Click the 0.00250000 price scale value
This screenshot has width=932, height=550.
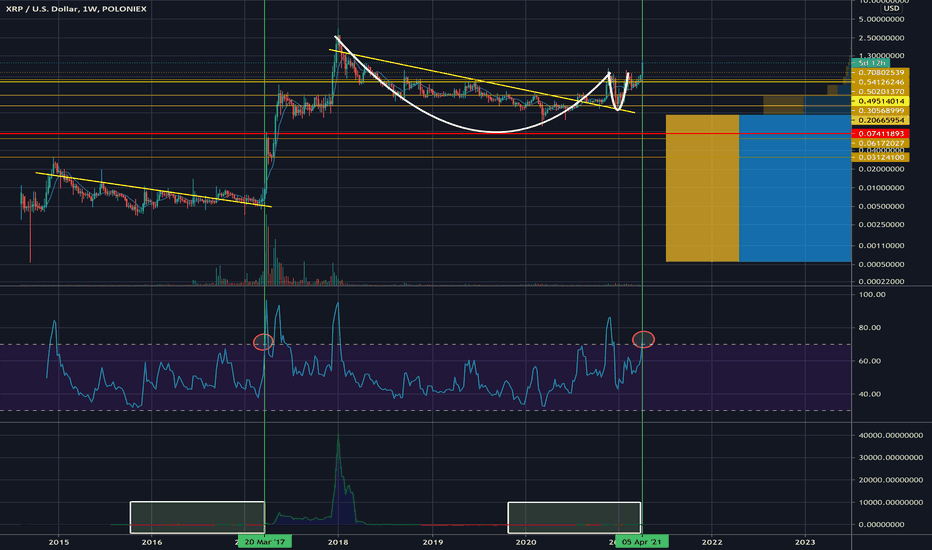click(881, 225)
